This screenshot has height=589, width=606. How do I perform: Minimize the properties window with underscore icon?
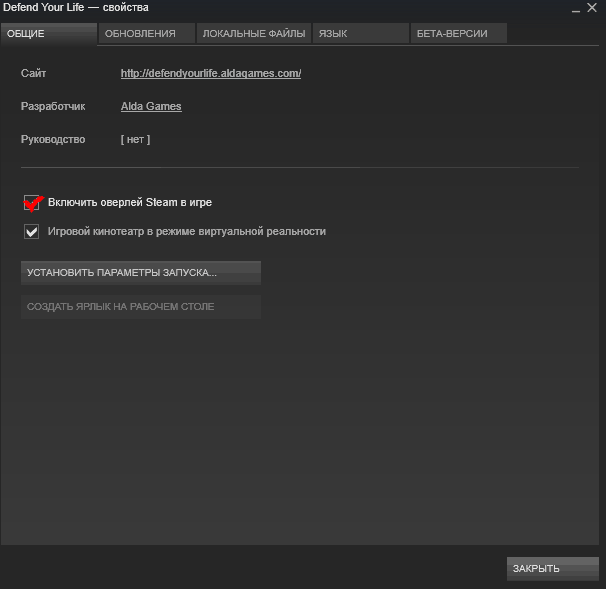coord(575,9)
